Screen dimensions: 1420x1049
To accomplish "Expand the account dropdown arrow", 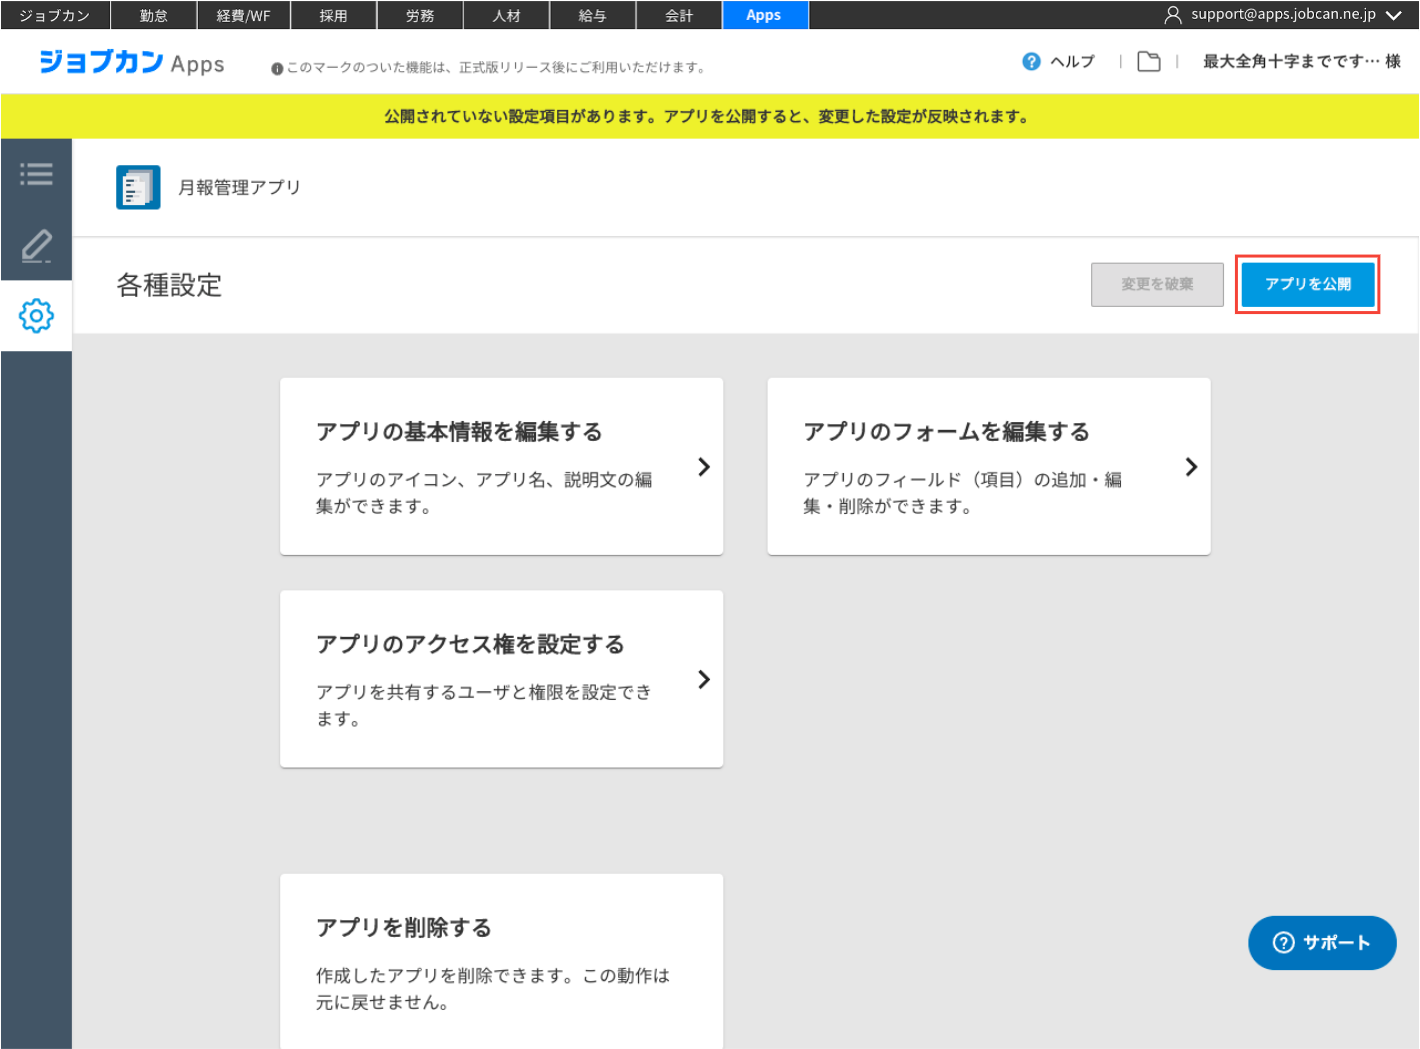I will tap(1393, 15).
